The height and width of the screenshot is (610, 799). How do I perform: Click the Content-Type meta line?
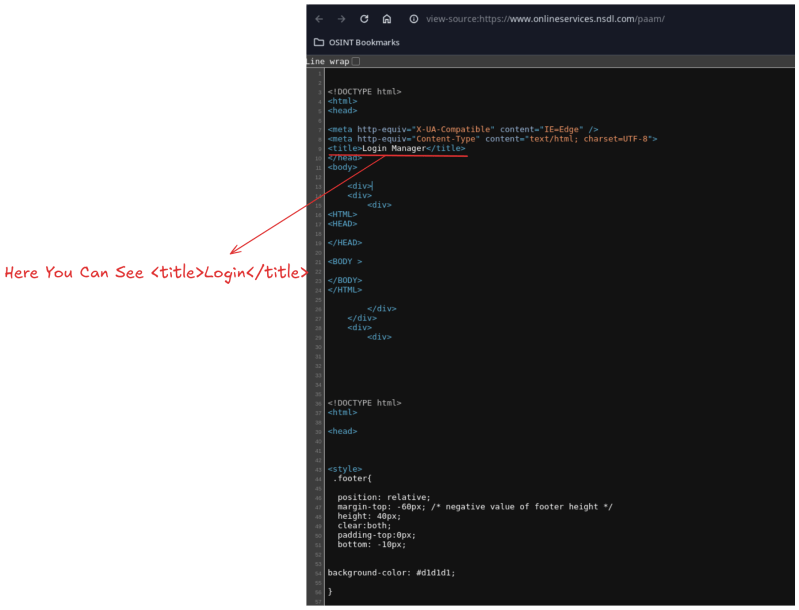point(492,139)
